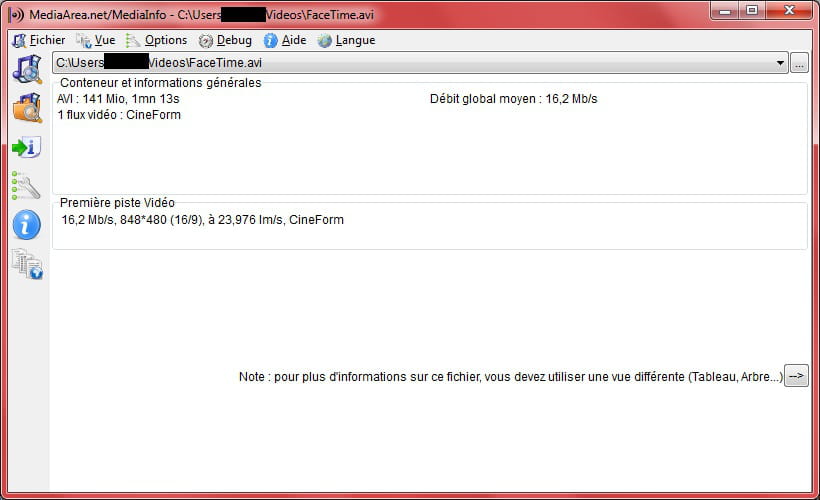
Task: Open the Langue menu
Action: coord(346,40)
